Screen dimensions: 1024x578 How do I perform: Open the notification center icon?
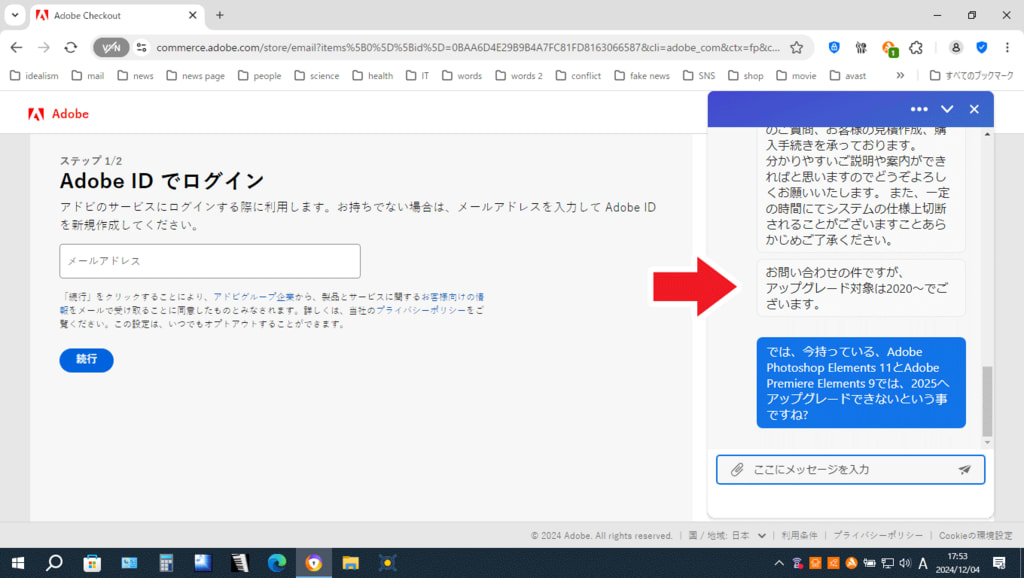coord(999,563)
